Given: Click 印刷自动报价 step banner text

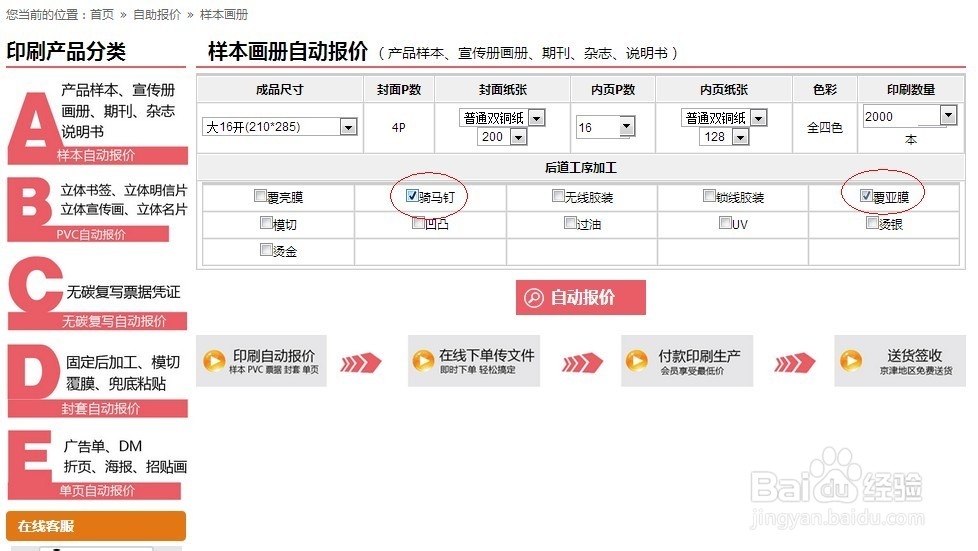Looking at the screenshot, I should coord(274,356).
